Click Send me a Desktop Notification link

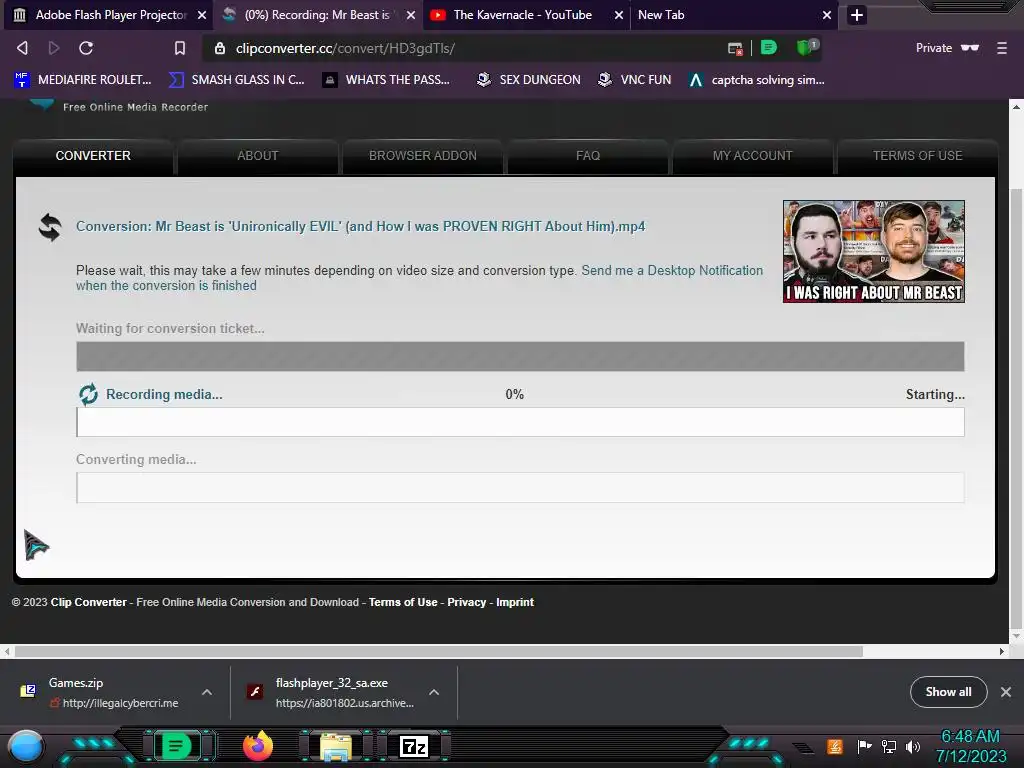[x=672, y=270]
